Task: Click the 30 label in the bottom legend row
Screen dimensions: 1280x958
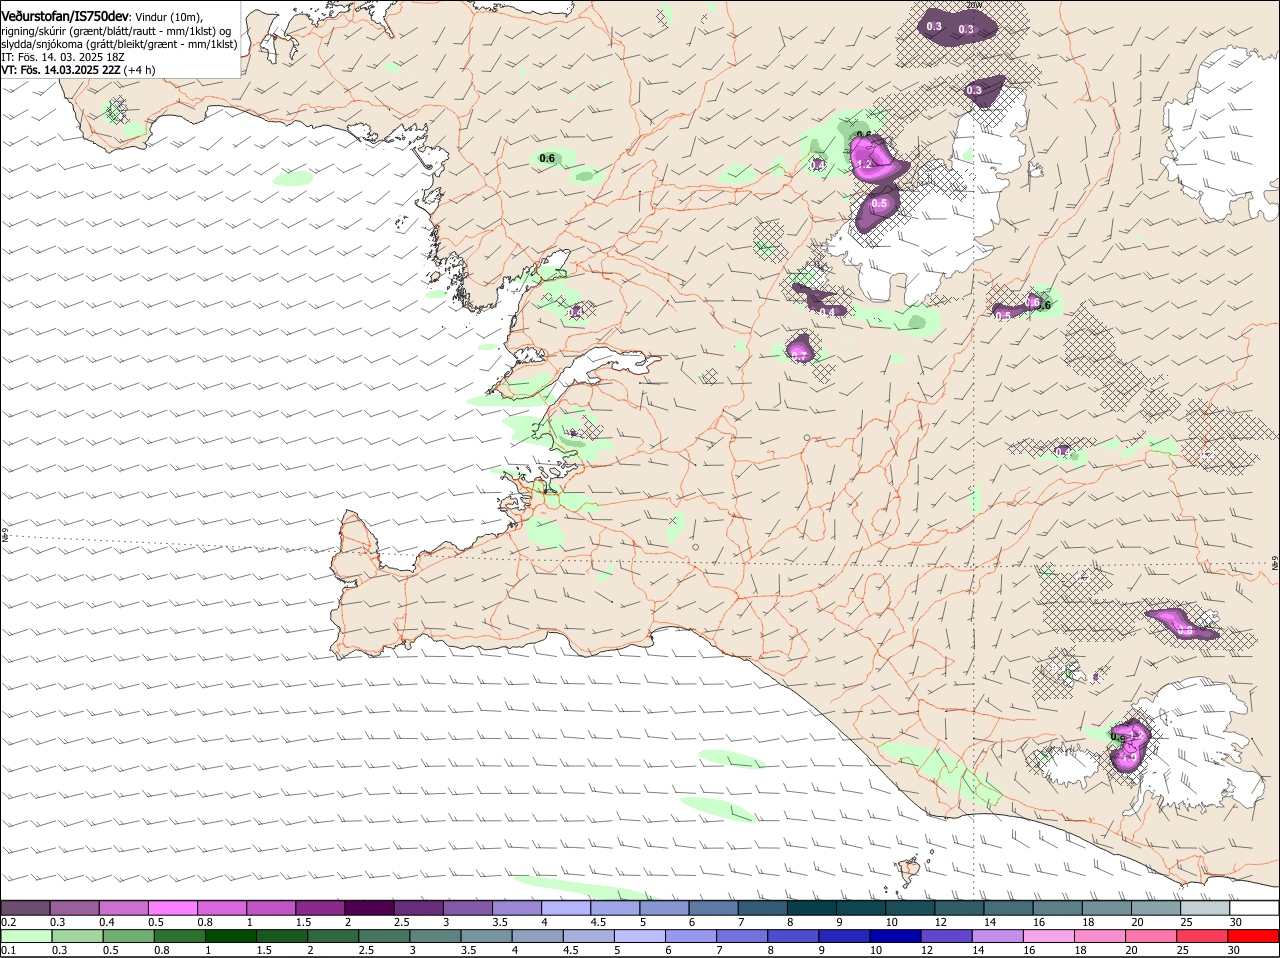Action: coord(1234,950)
